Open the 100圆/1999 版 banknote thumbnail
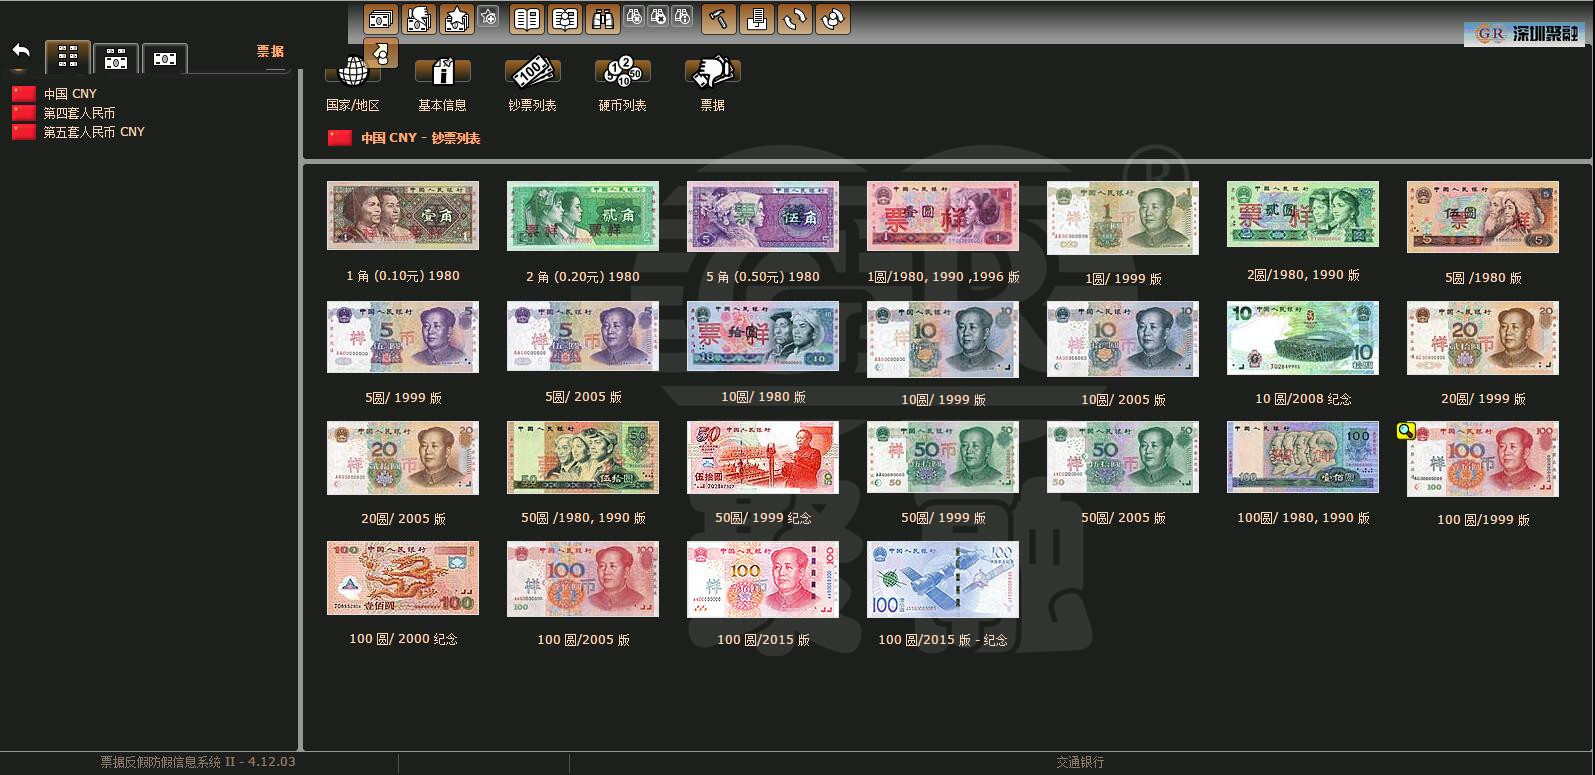Viewport: 1595px width, 775px height. tap(1483, 459)
